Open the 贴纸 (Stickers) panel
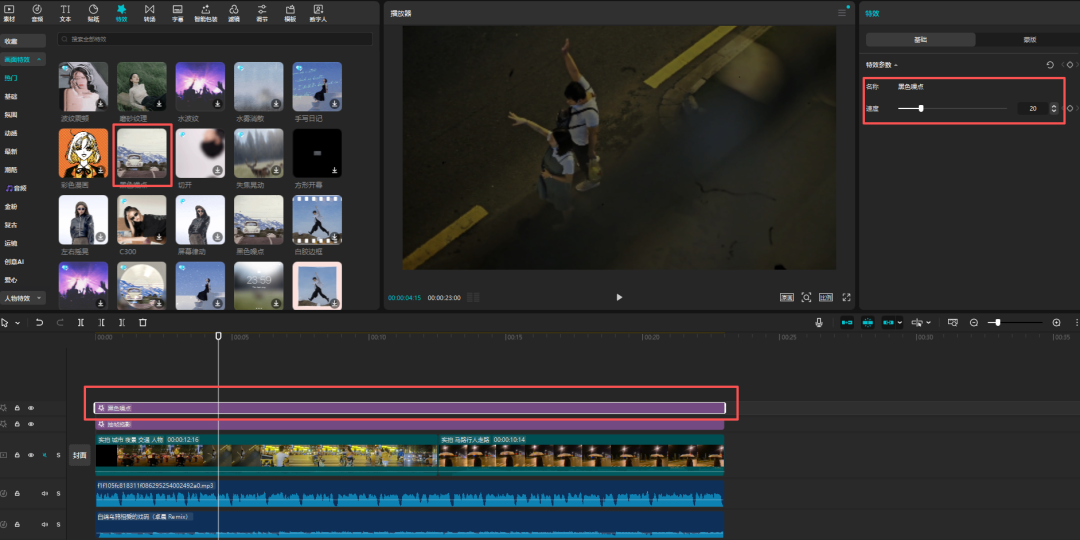The width and height of the screenshot is (1080, 540). point(93,12)
